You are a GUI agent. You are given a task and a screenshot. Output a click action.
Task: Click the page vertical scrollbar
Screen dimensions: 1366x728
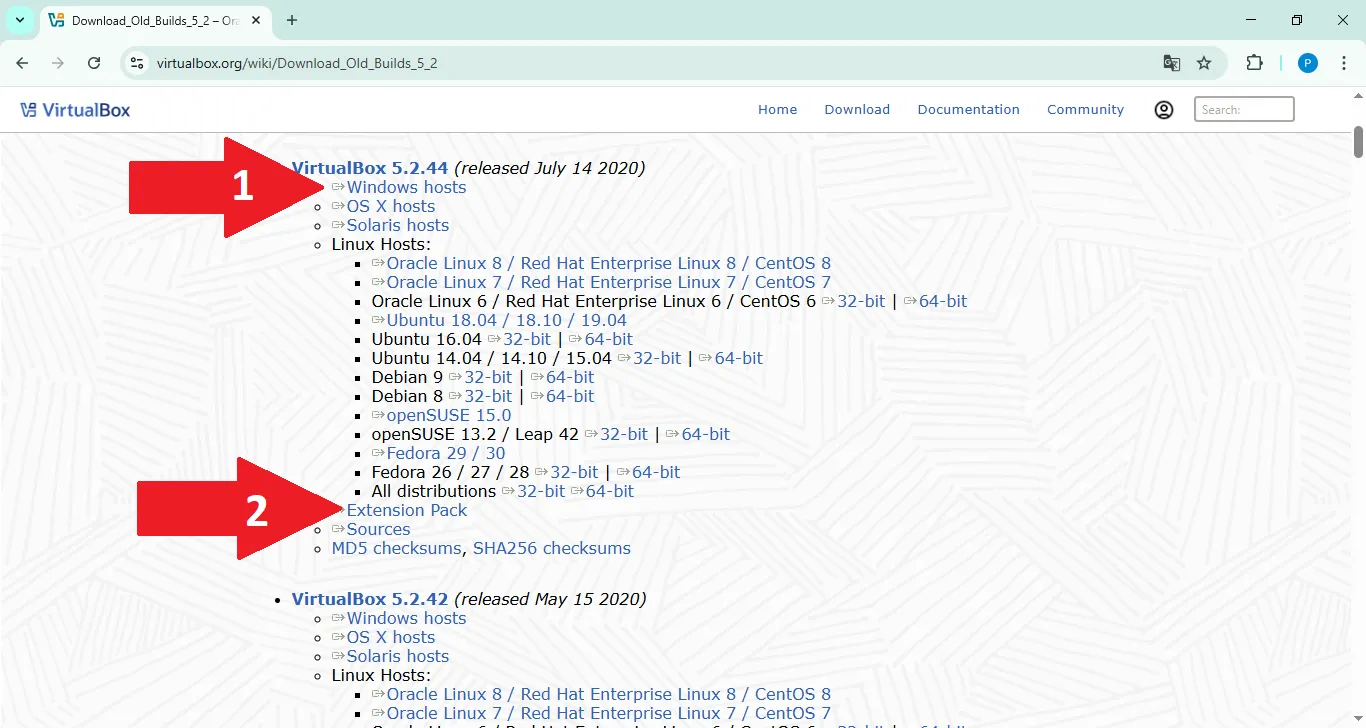click(1358, 400)
